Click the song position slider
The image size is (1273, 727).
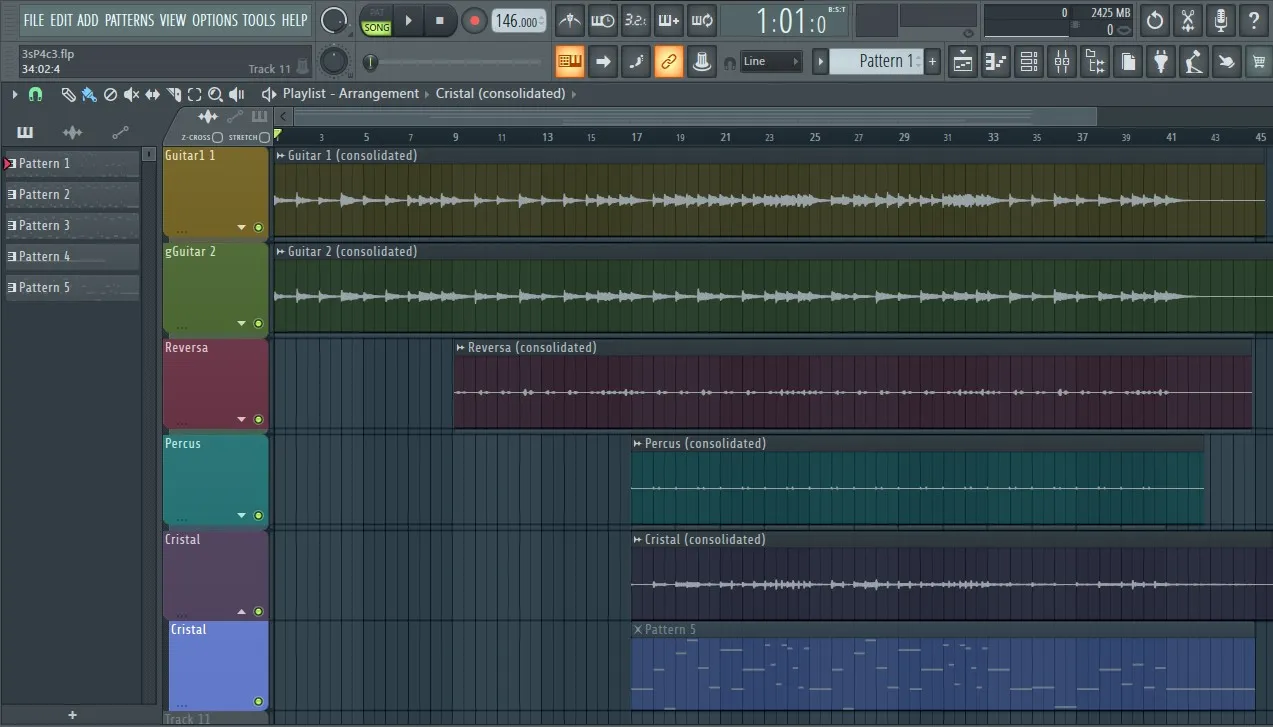[x=454, y=62]
